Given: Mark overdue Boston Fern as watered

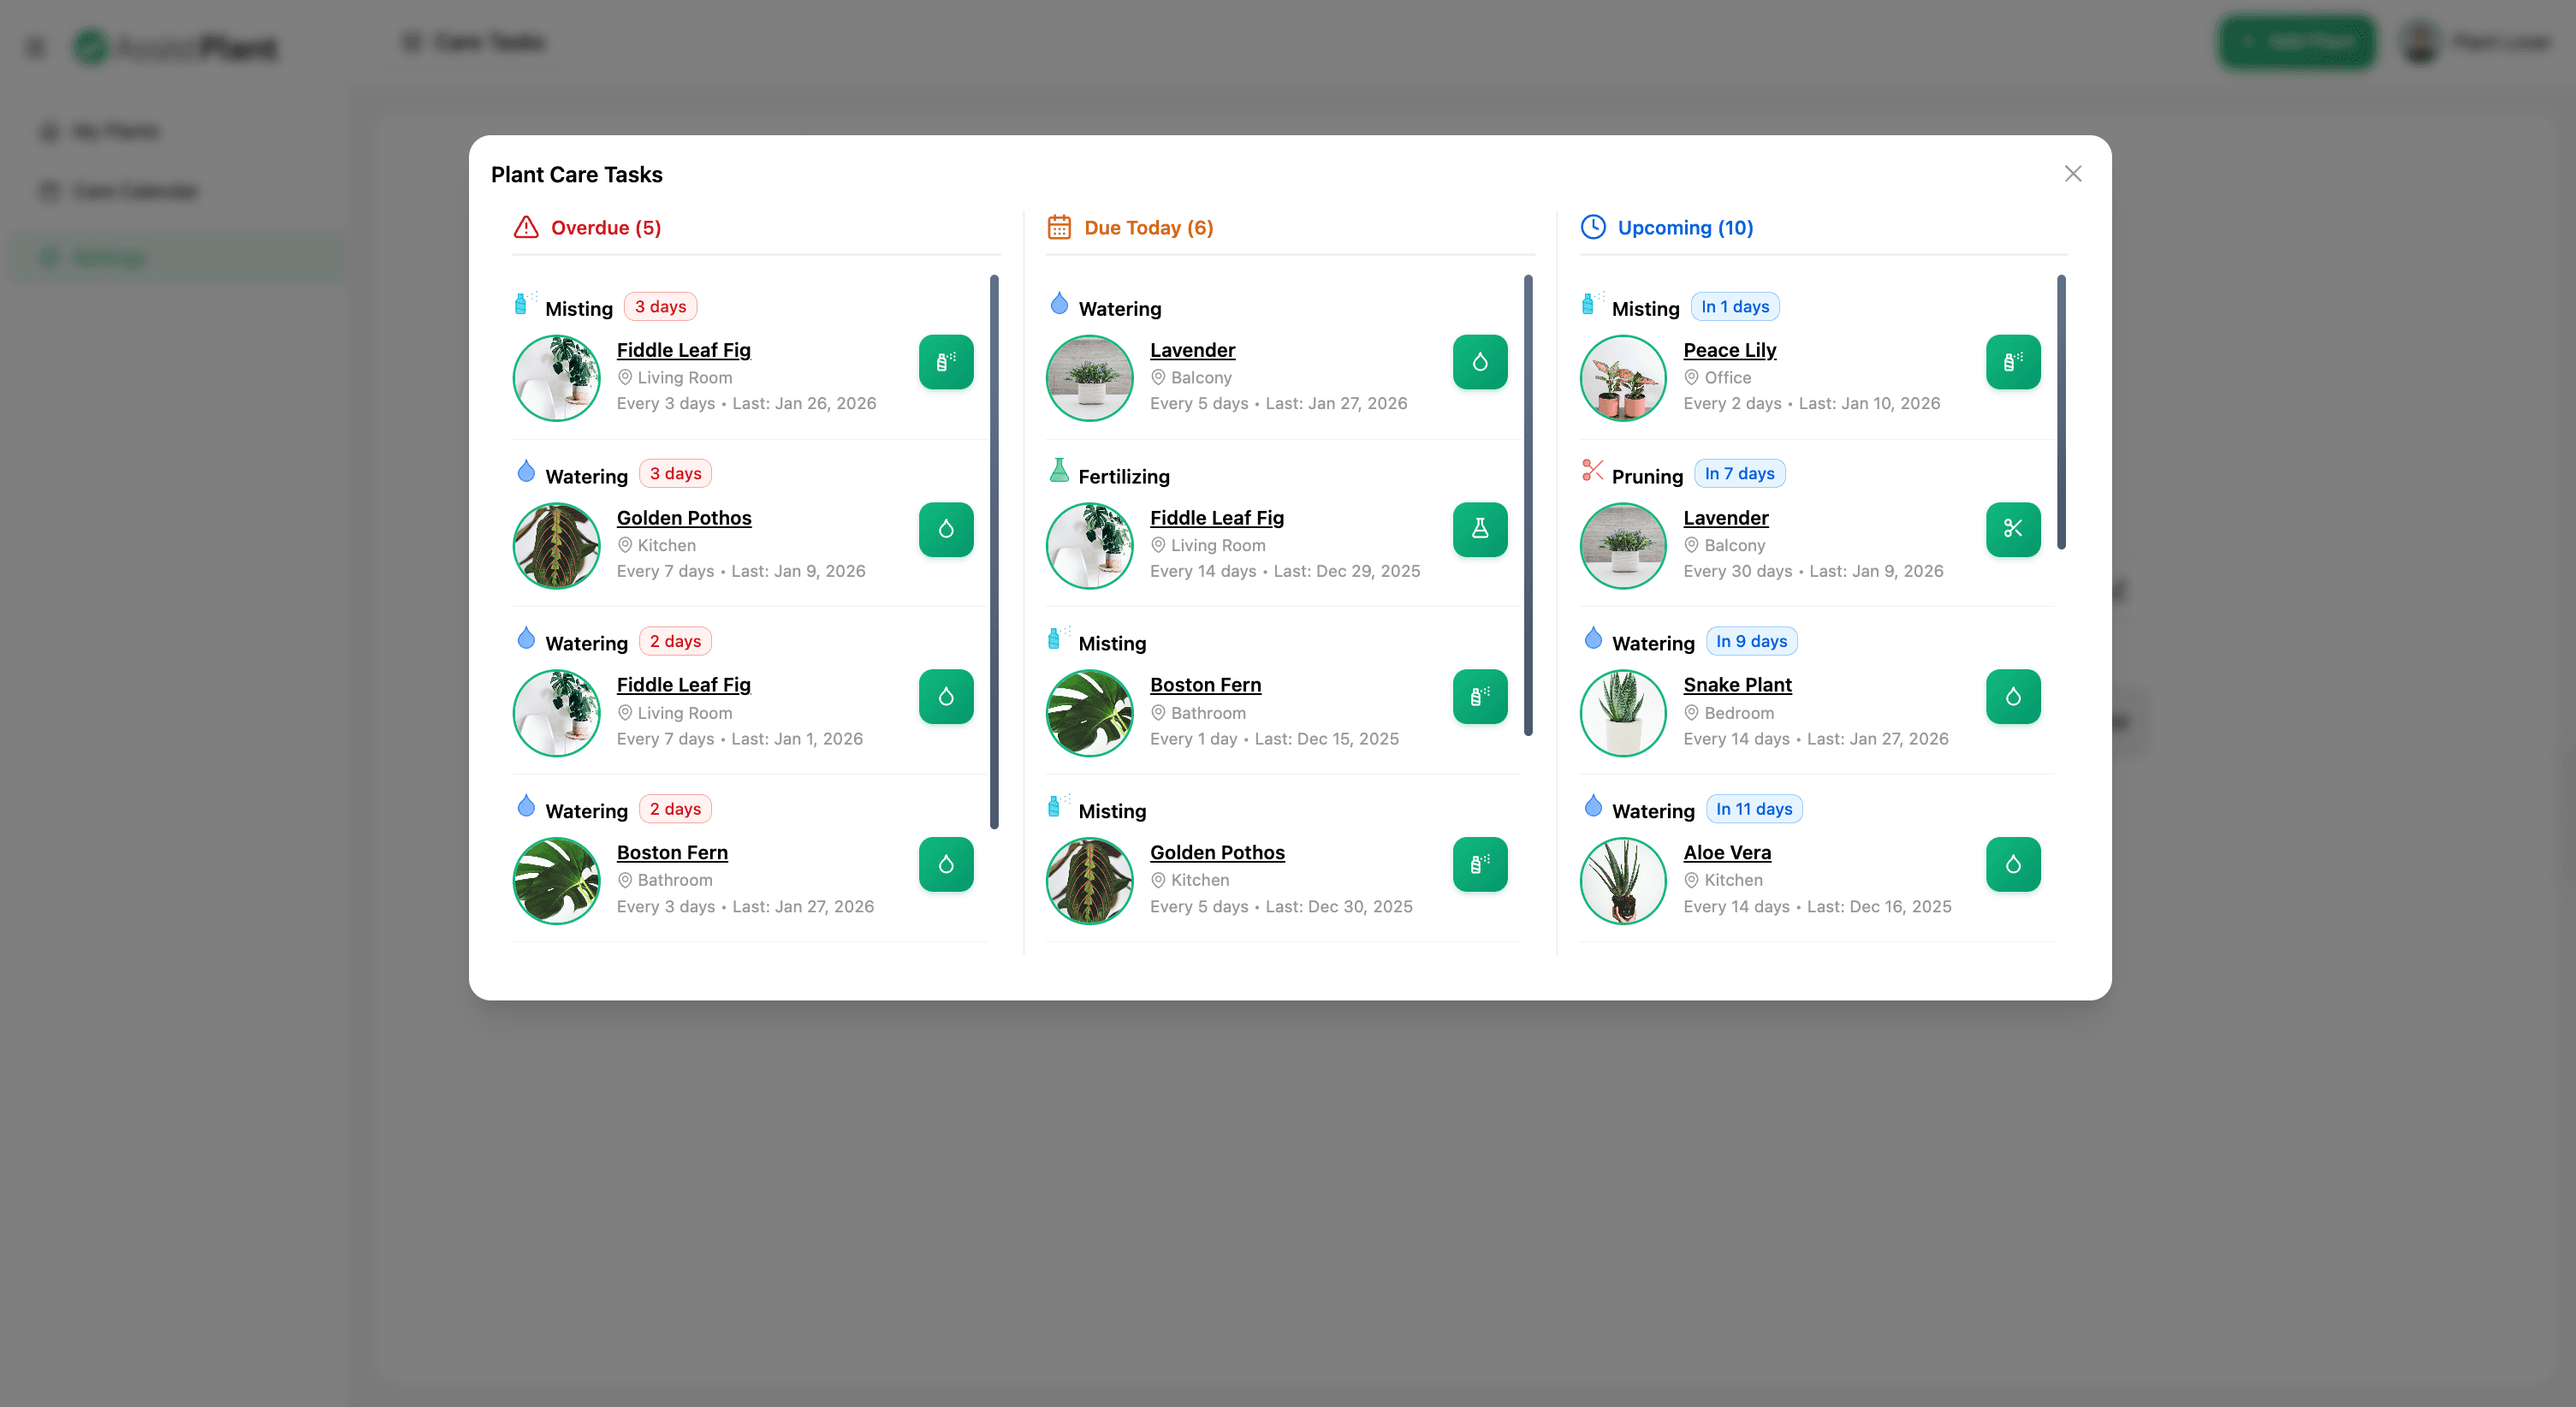Looking at the screenshot, I should pyautogui.click(x=946, y=864).
